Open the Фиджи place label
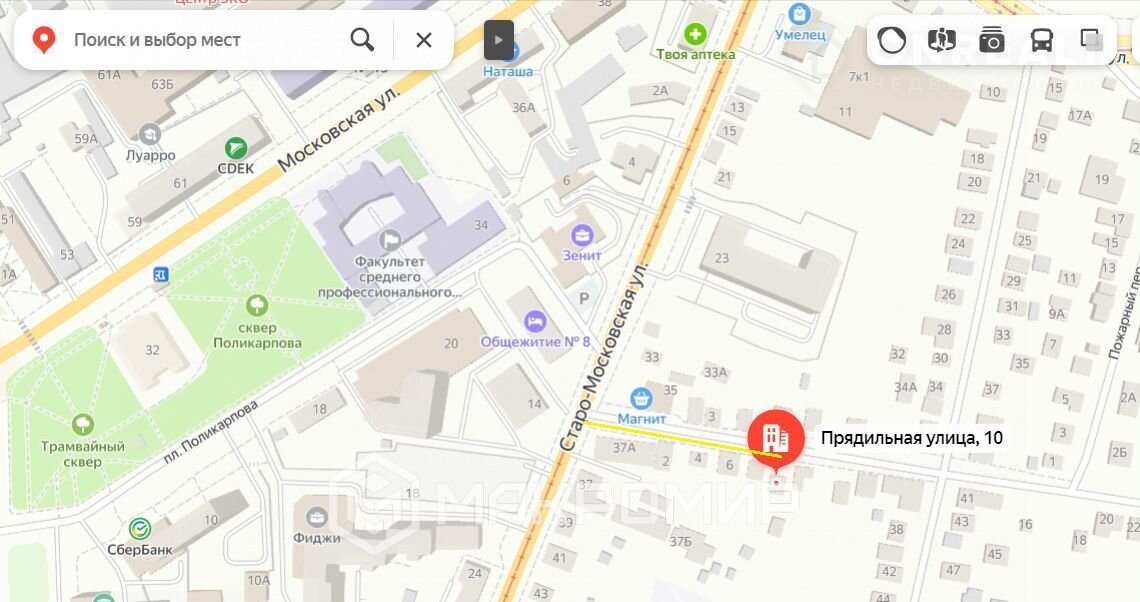 [x=317, y=538]
